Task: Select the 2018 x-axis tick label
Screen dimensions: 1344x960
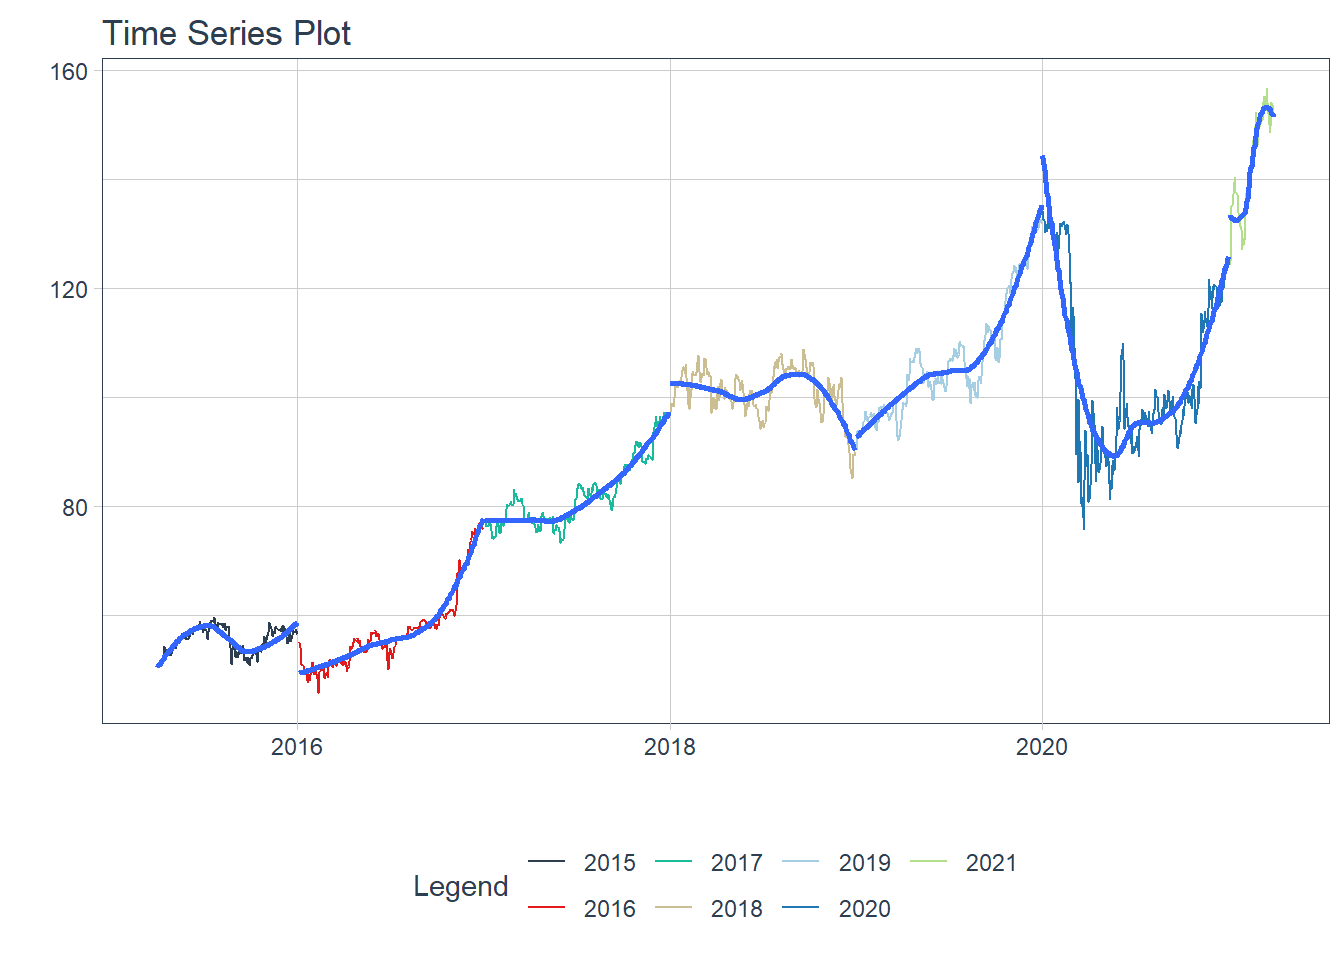Action: 670,747
